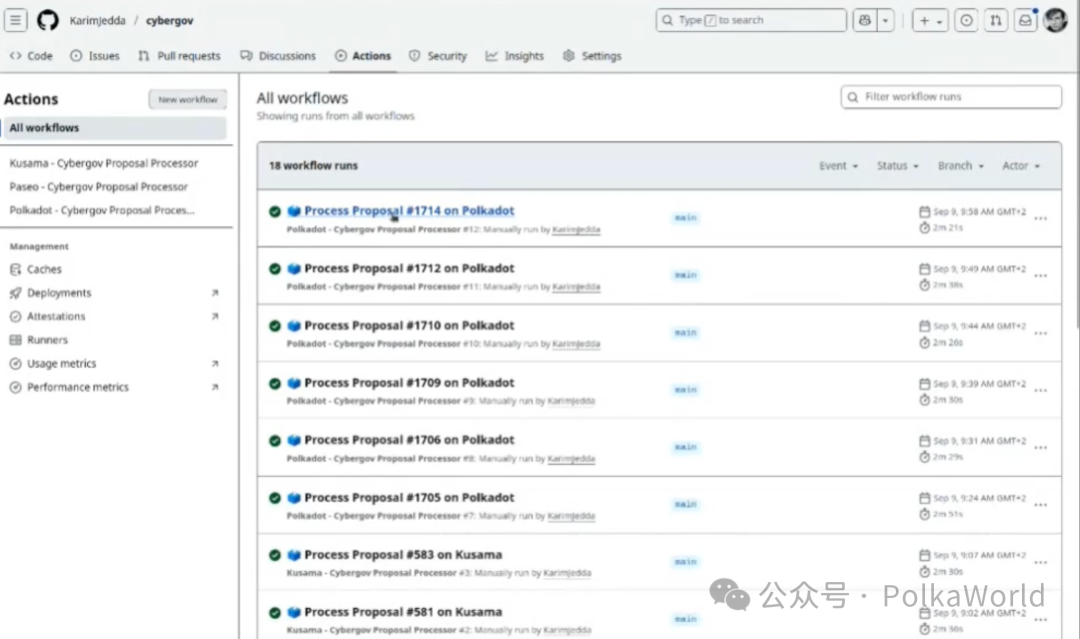Click success check icon on #1710 run
Screen dimensions: 1080x639
(275, 326)
